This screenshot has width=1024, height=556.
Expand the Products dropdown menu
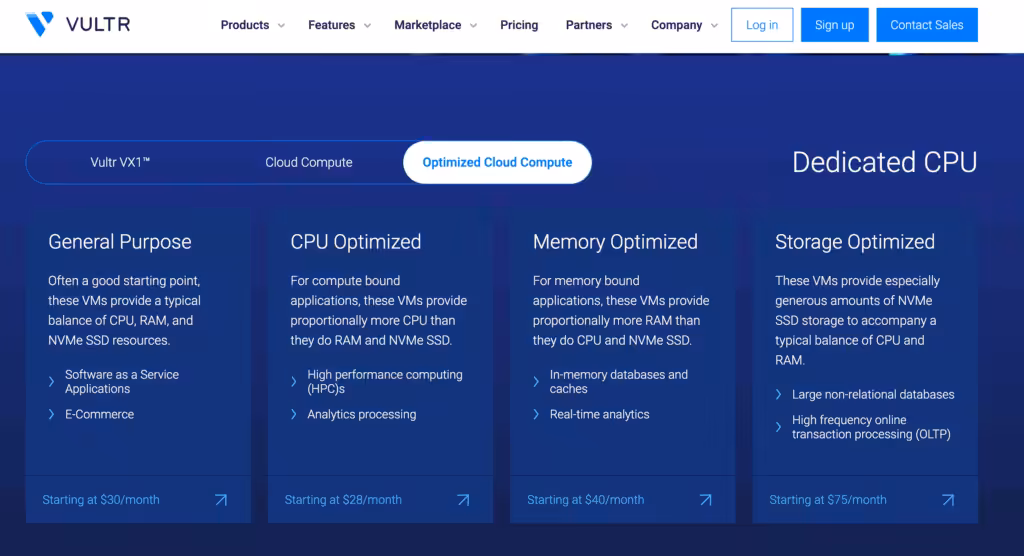pos(252,25)
